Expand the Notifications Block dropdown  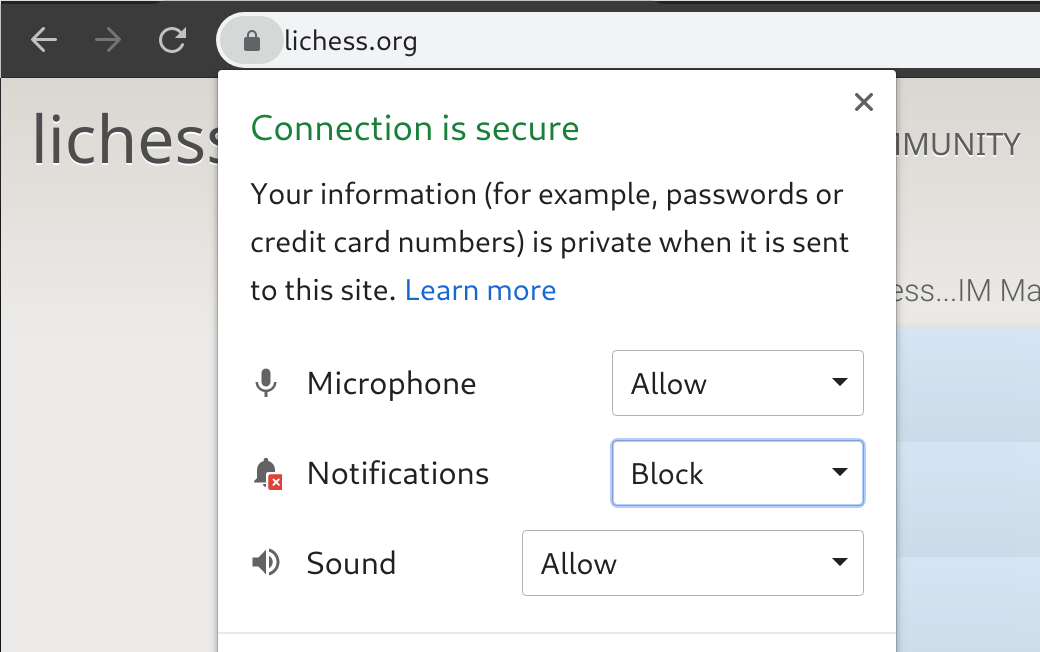coord(737,473)
